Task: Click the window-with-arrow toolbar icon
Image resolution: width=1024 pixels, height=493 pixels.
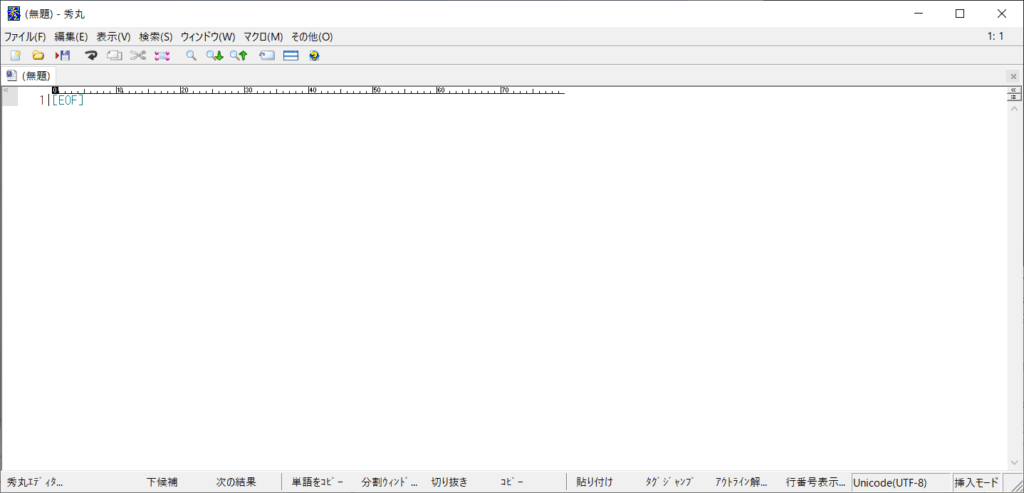Action: tap(266, 56)
